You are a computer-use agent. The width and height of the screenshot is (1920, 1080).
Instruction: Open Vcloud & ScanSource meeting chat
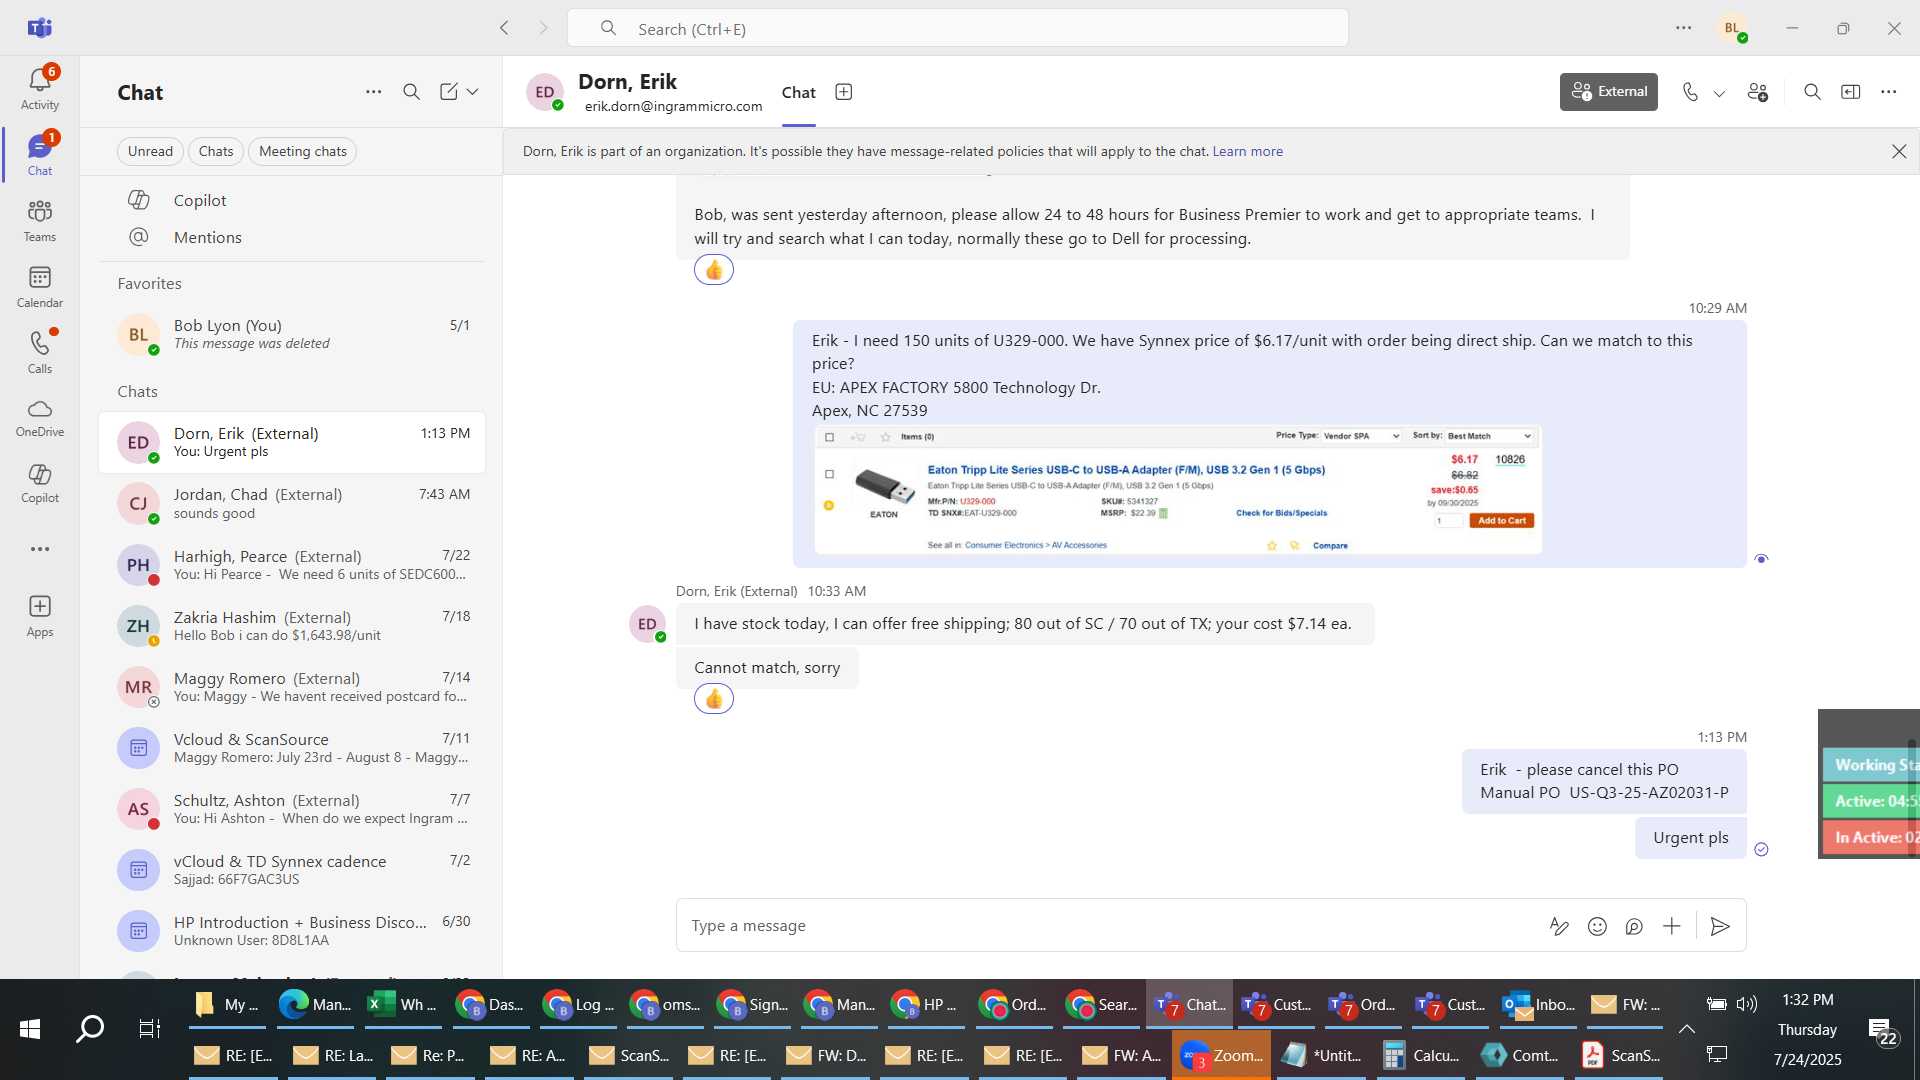[292, 747]
